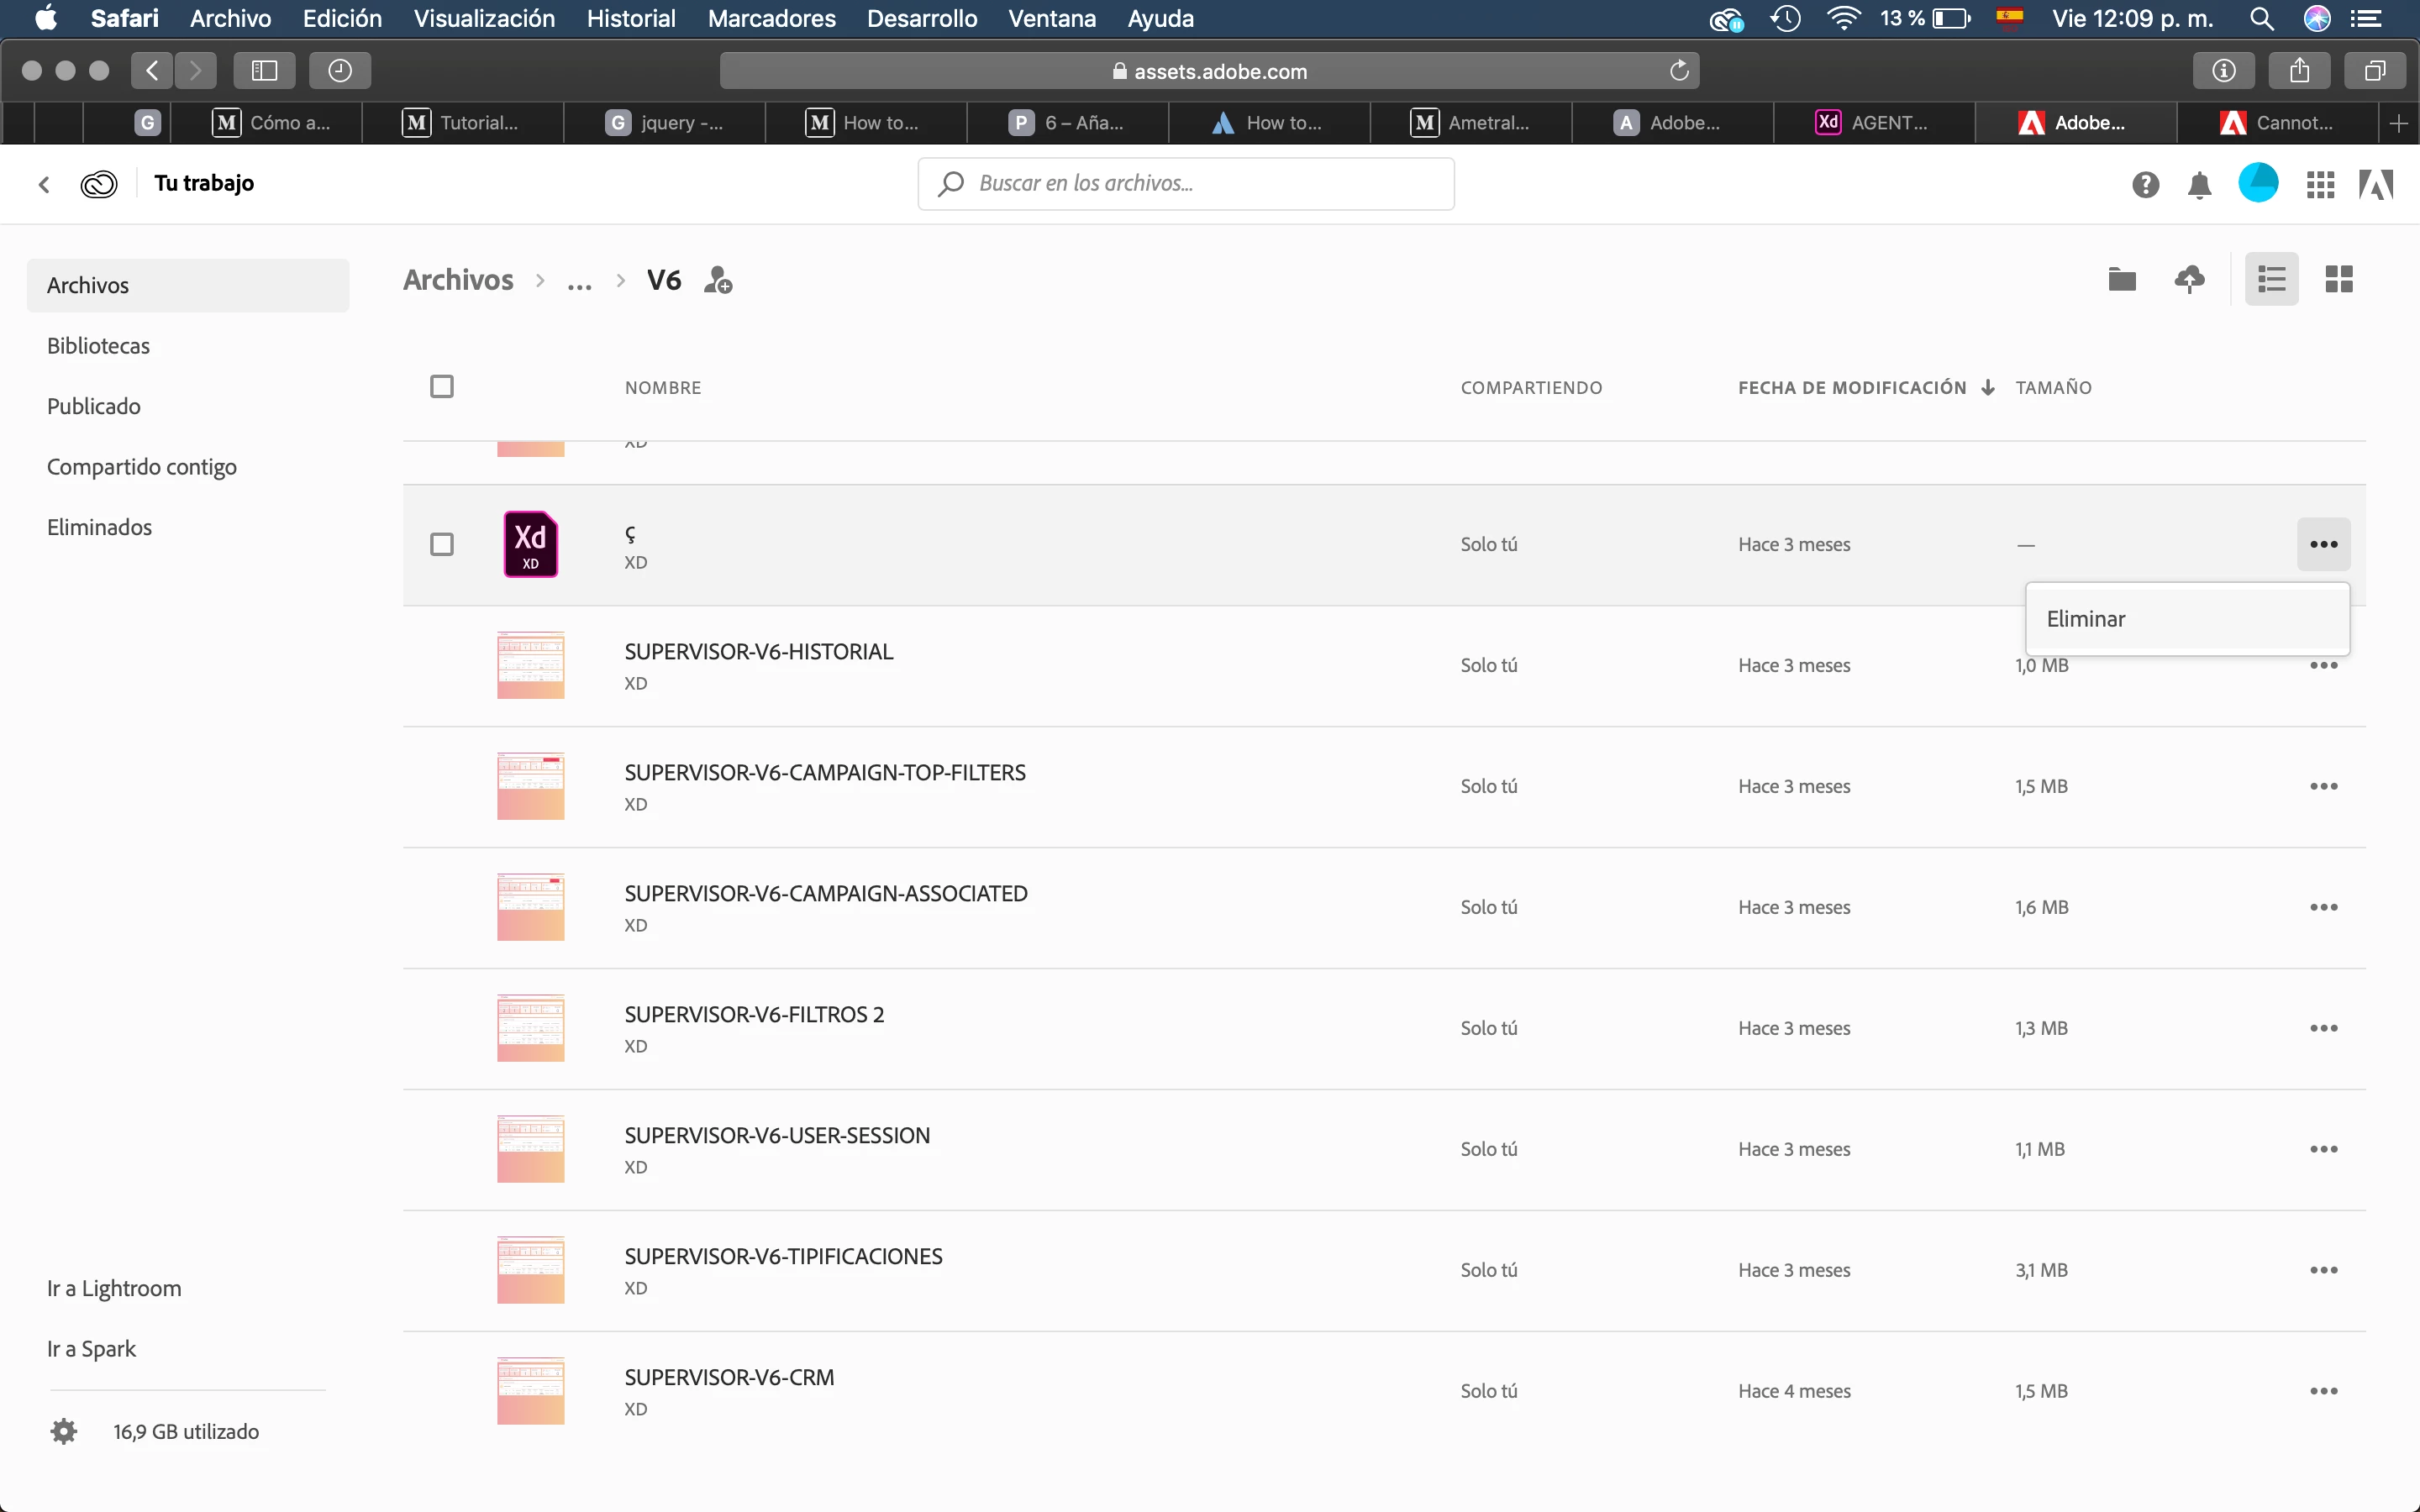This screenshot has width=2420, height=1512.
Task: Choose Eliminar from the context menu
Action: 2086,619
